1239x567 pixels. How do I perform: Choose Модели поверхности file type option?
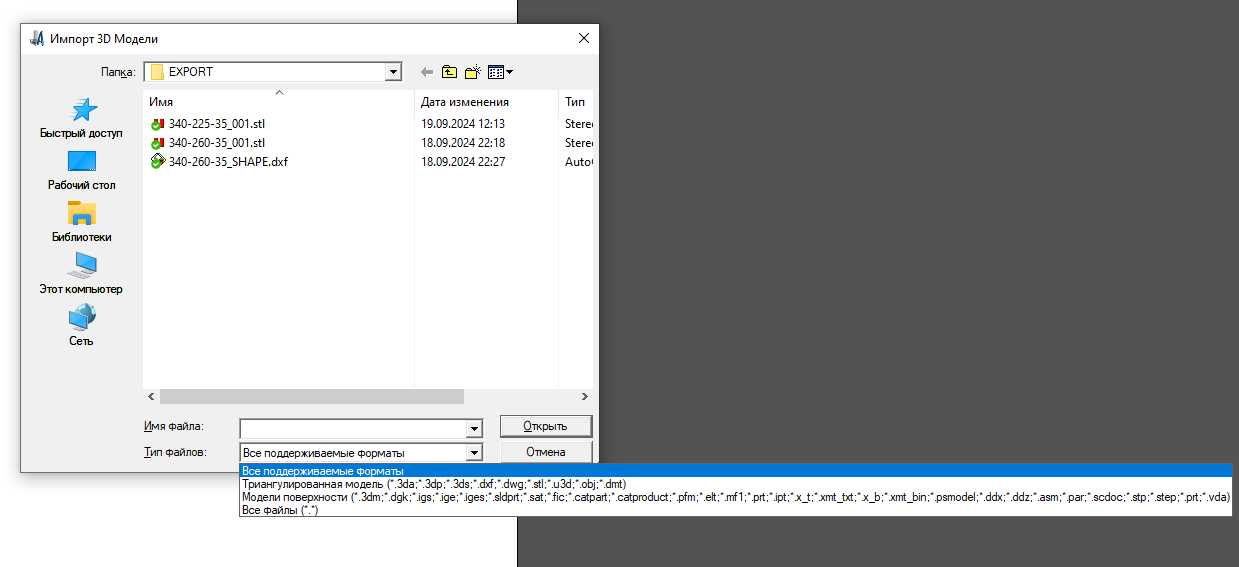click(x=735, y=496)
